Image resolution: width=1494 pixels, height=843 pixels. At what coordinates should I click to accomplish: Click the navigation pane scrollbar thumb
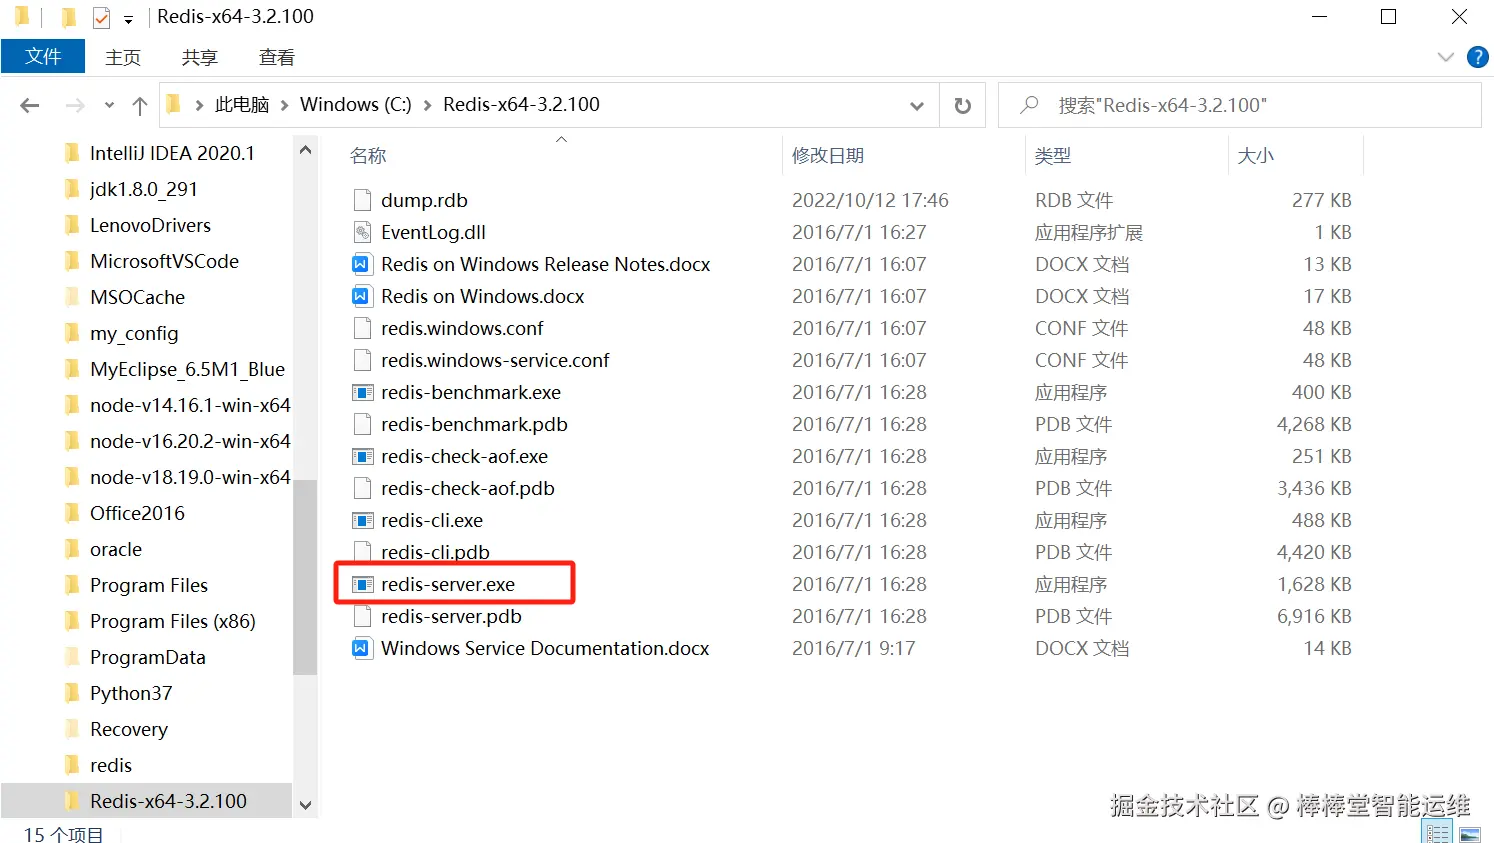305,578
